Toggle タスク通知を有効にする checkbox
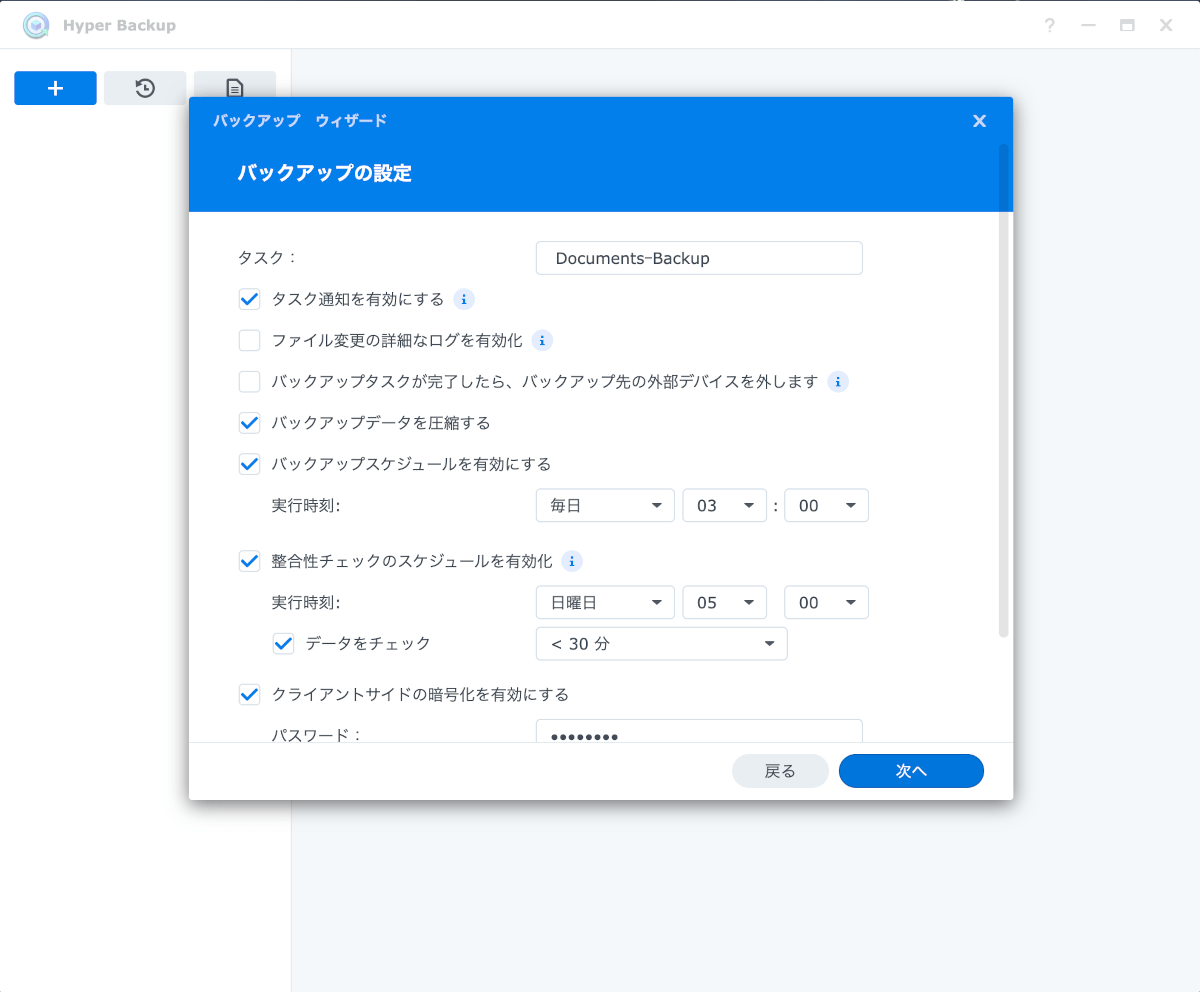1200x992 pixels. tap(250, 299)
